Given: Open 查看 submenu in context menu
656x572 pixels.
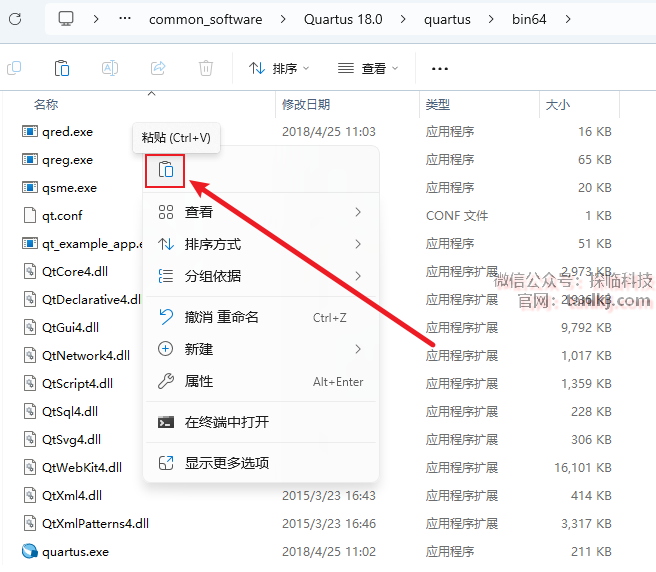Looking at the screenshot, I should [x=261, y=212].
